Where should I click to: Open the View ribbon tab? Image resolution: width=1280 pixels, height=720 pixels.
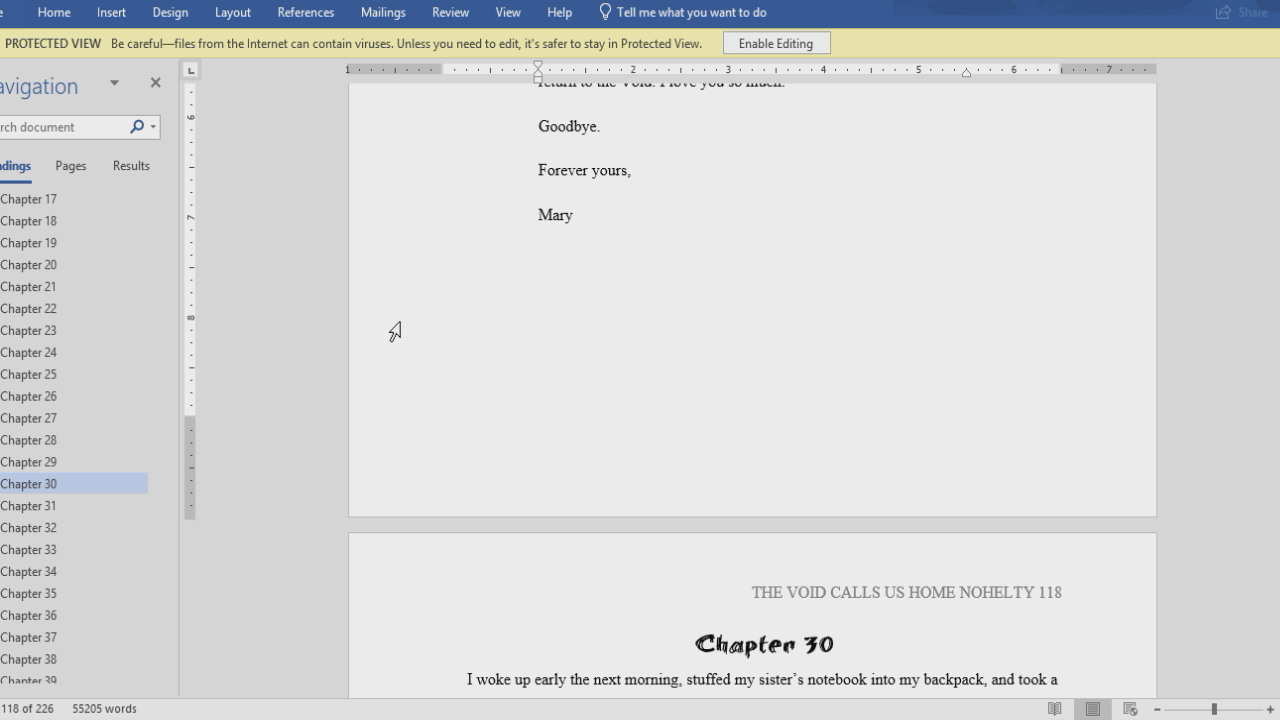pos(508,12)
